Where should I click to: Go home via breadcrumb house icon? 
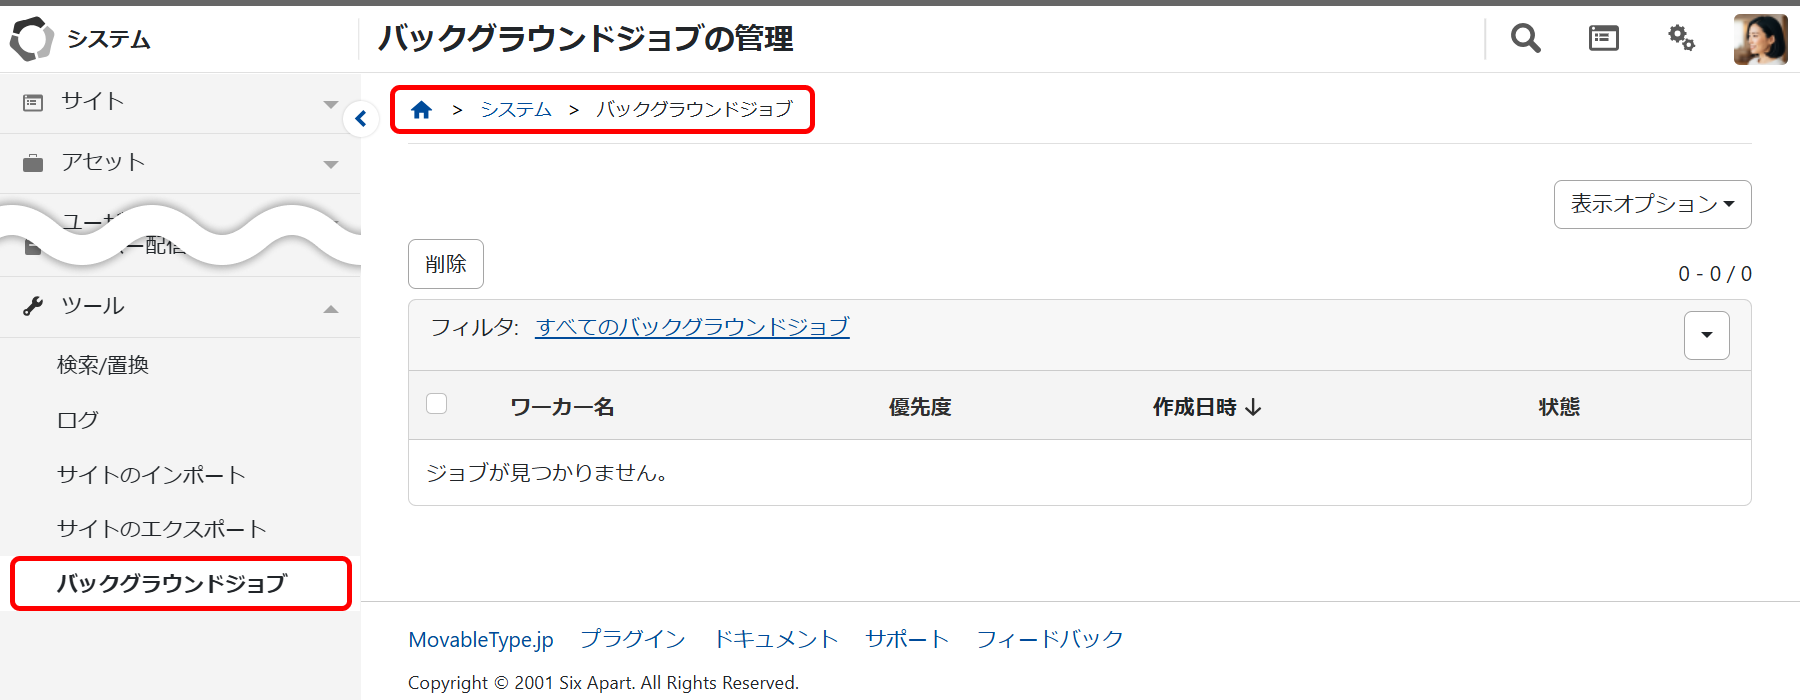tap(422, 110)
